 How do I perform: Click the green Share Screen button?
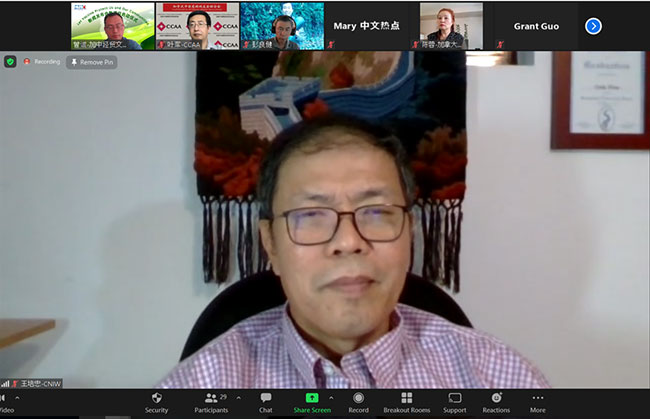pyautogui.click(x=312, y=403)
